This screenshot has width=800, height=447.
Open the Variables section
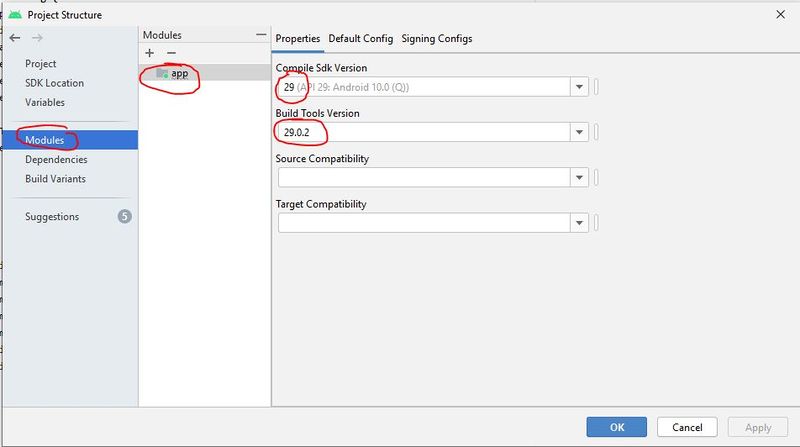(45, 103)
